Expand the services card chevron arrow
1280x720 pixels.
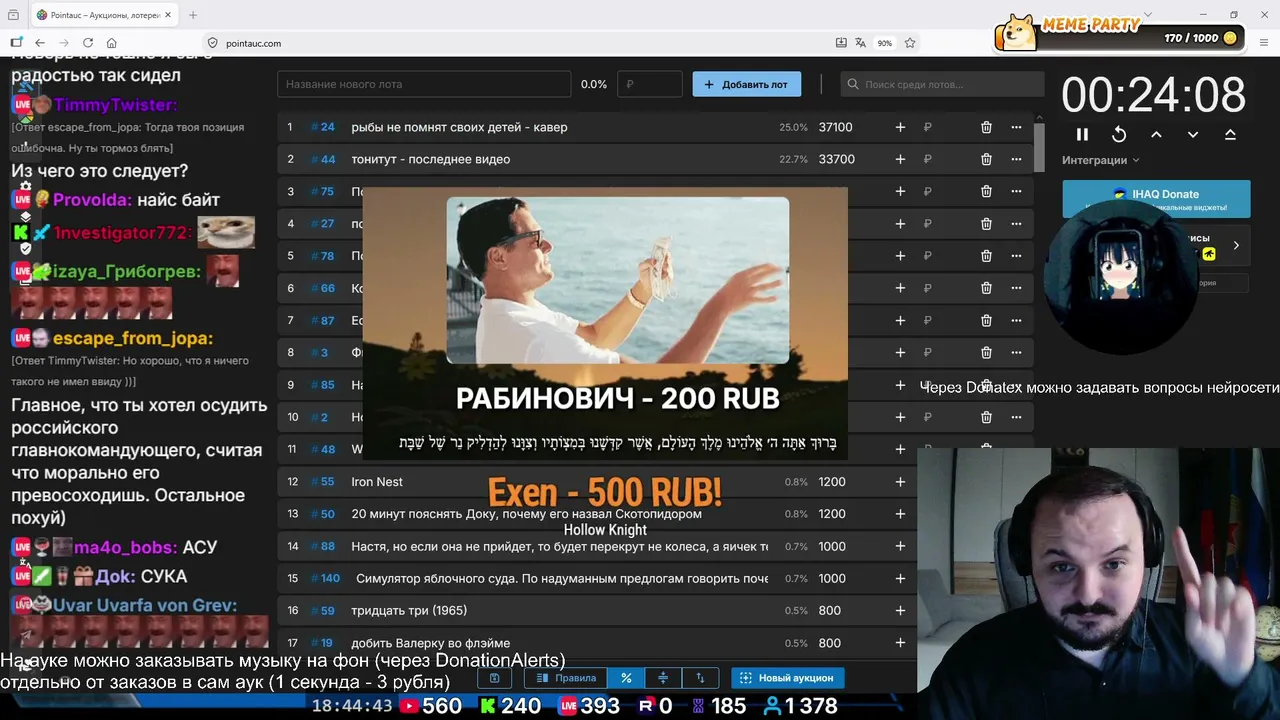click(x=1236, y=245)
